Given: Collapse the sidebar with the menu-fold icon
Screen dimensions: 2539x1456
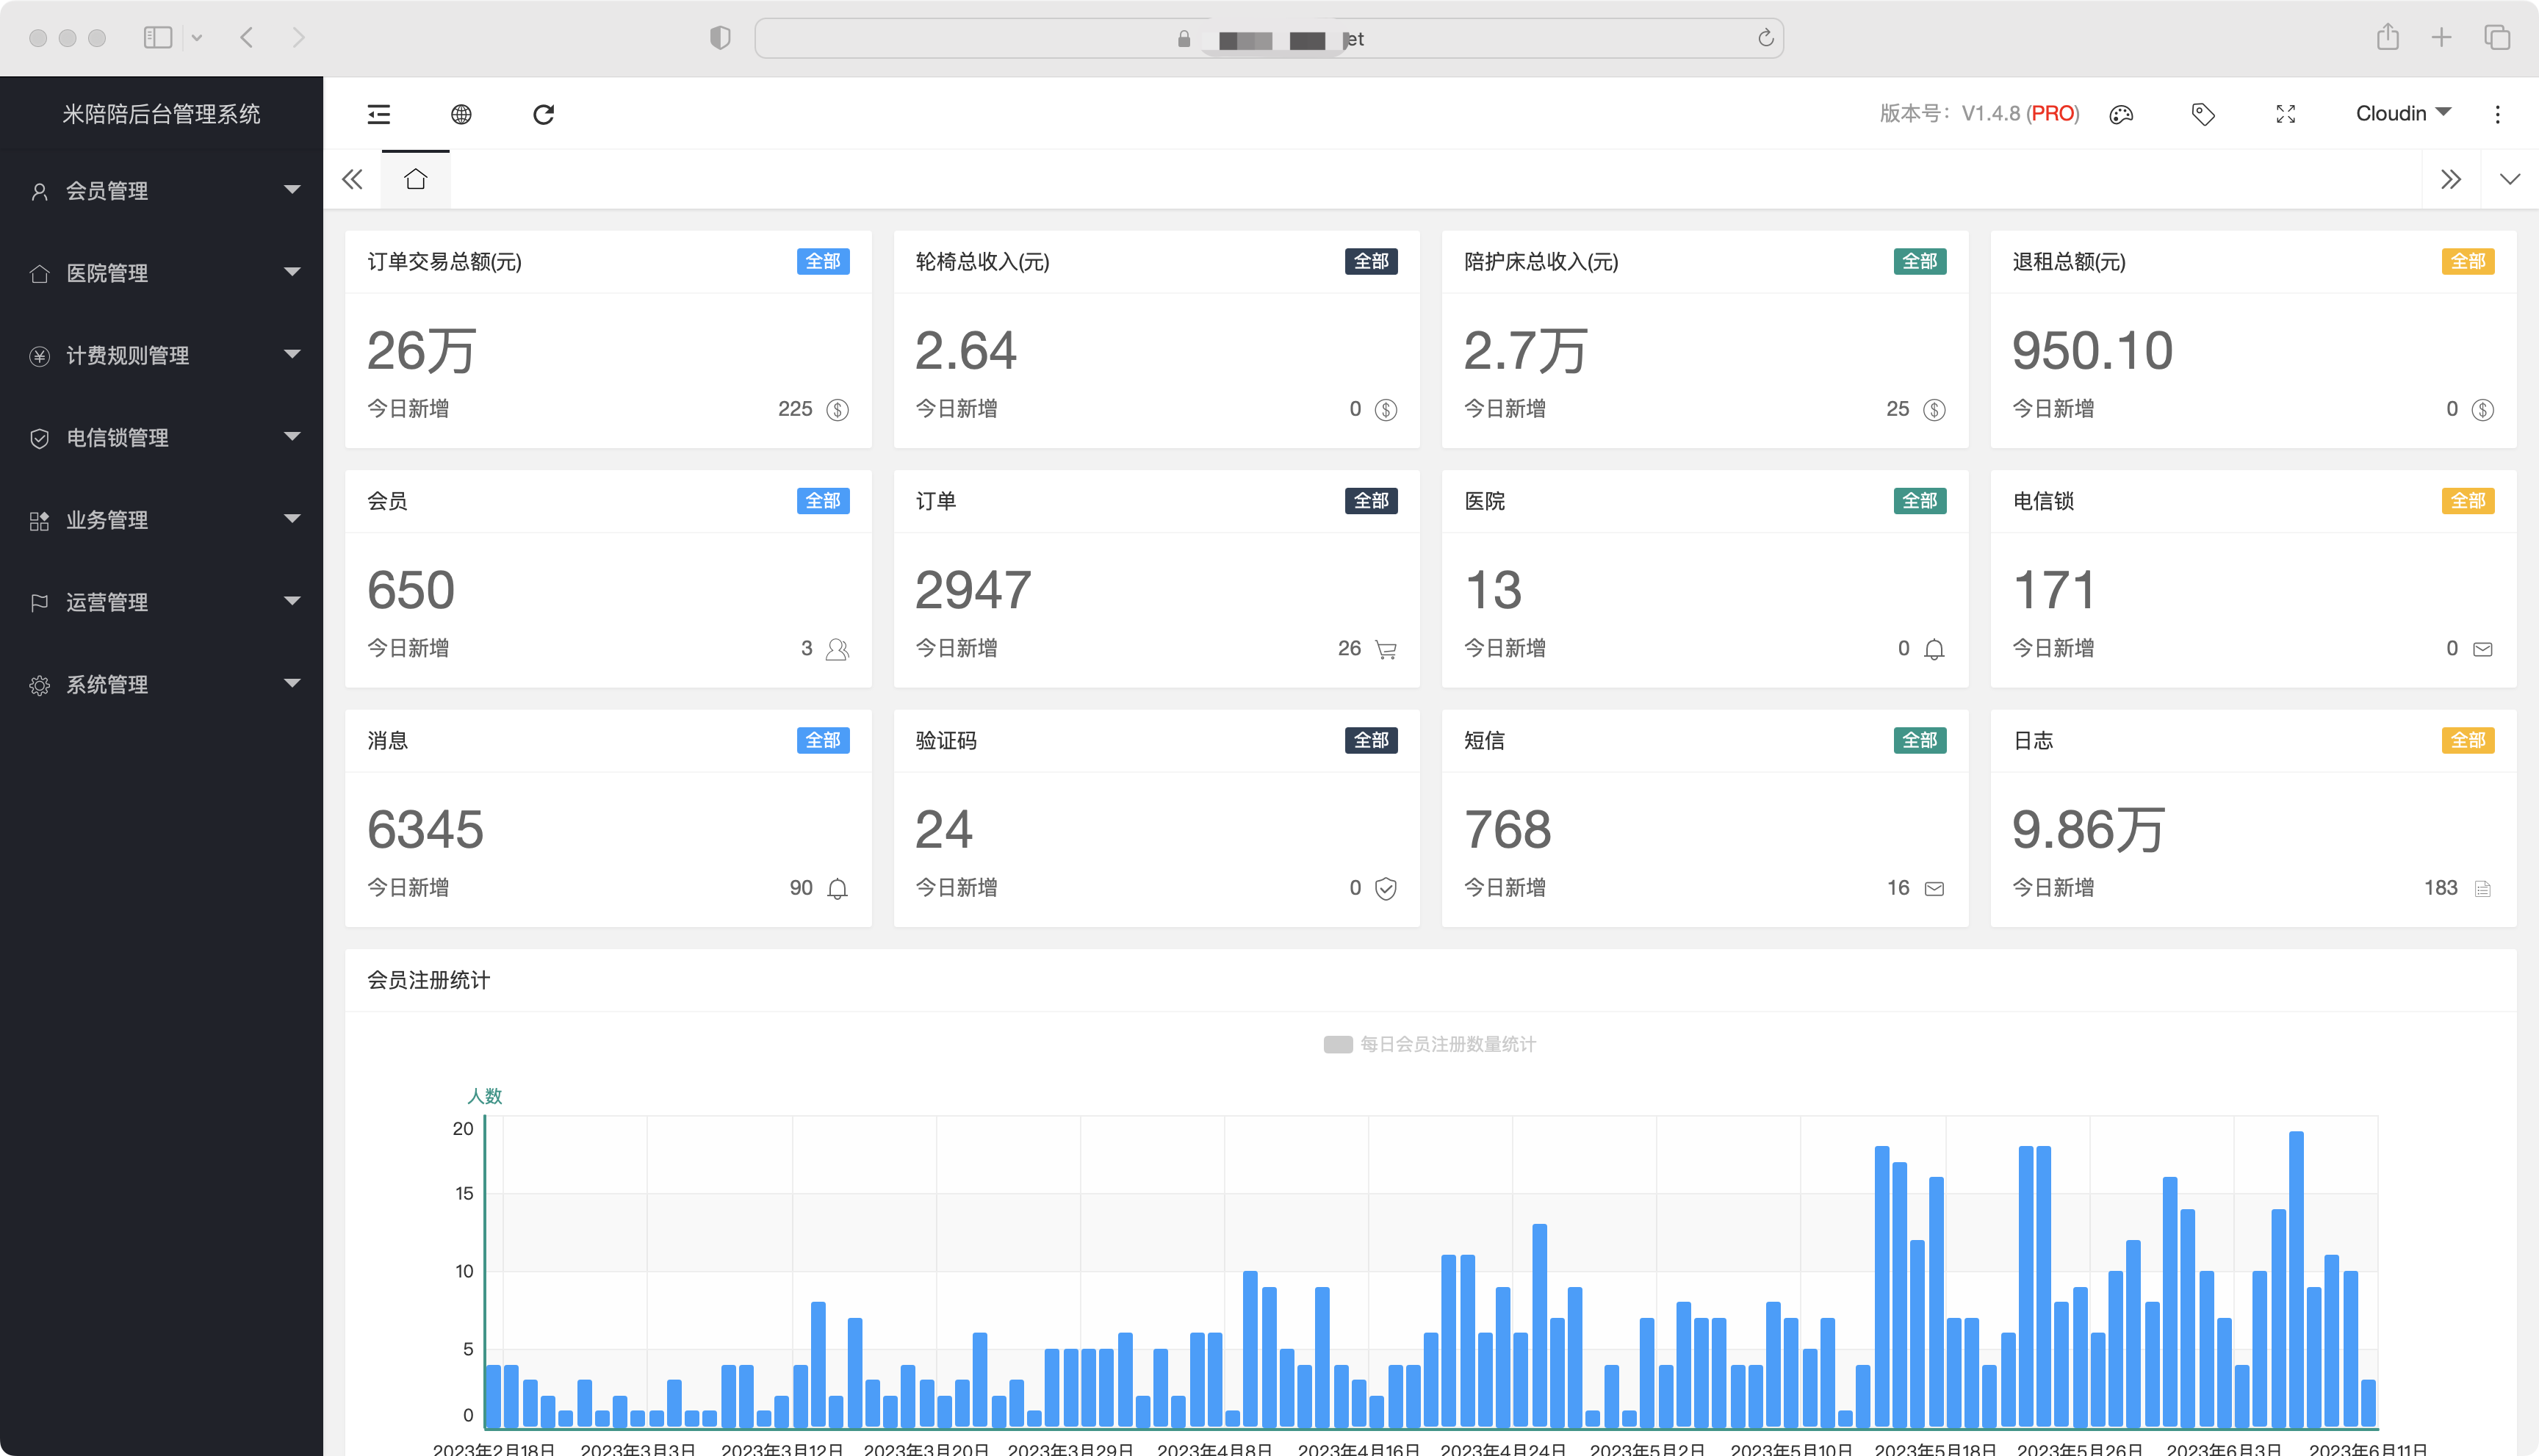Looking at the screenshot, I should click(x=379, y=114).
